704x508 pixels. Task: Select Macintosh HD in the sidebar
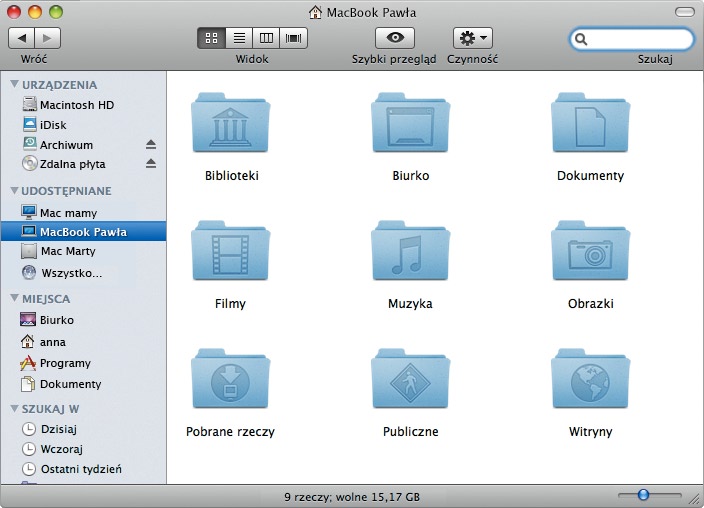(84, 105)
